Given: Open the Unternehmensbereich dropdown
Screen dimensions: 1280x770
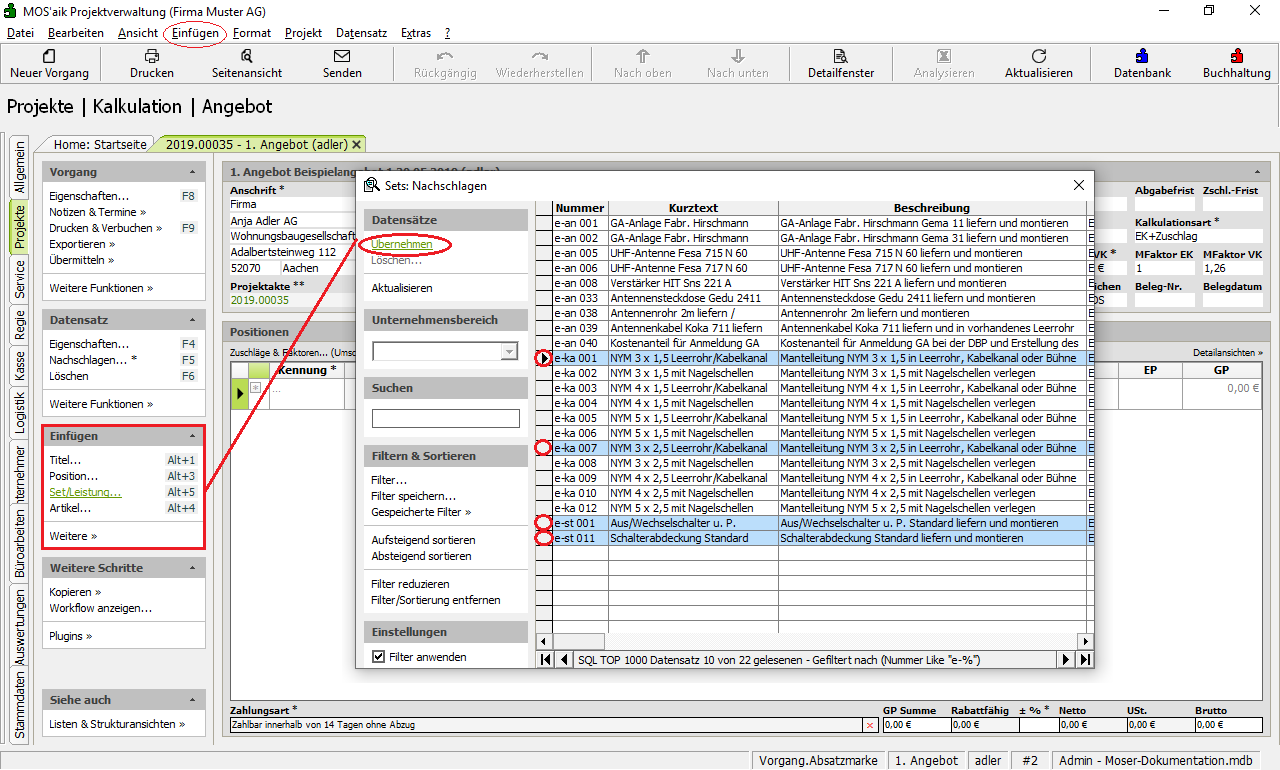Looking at the screenshot, I should 509,351.
